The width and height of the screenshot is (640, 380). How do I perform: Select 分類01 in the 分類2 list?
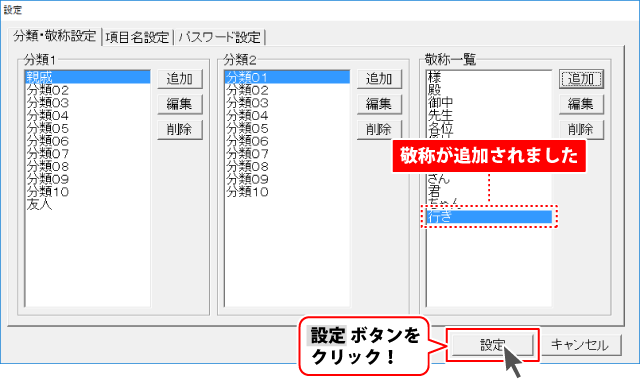coord(287,77)
